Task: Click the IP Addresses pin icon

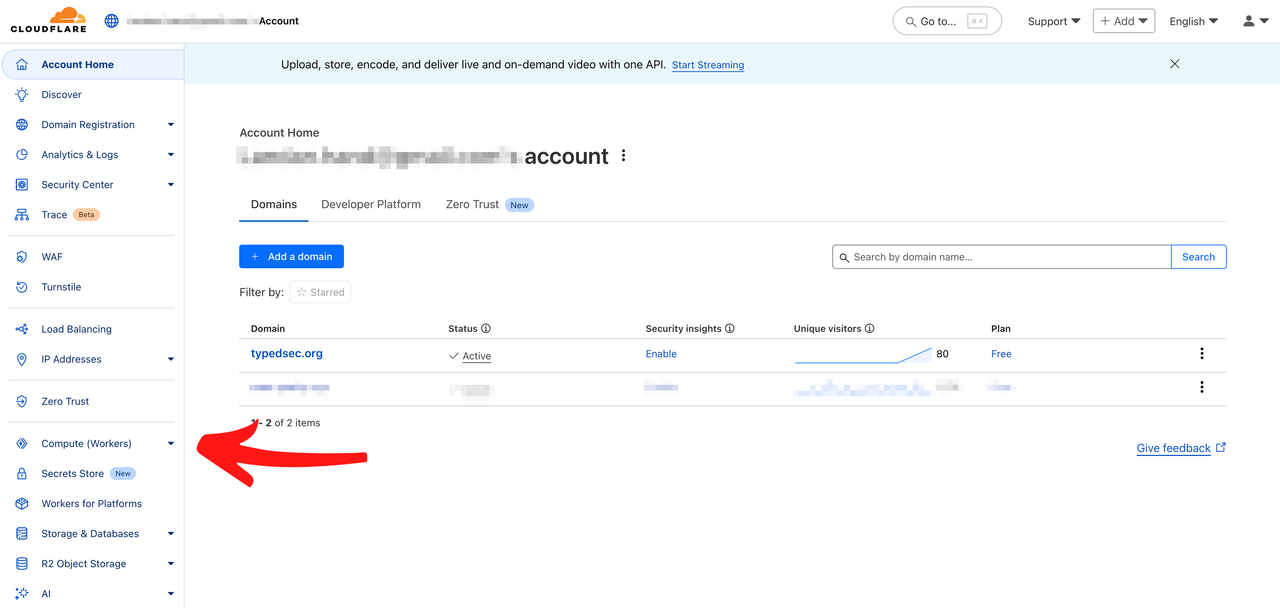Action: [x=22, y=359]
